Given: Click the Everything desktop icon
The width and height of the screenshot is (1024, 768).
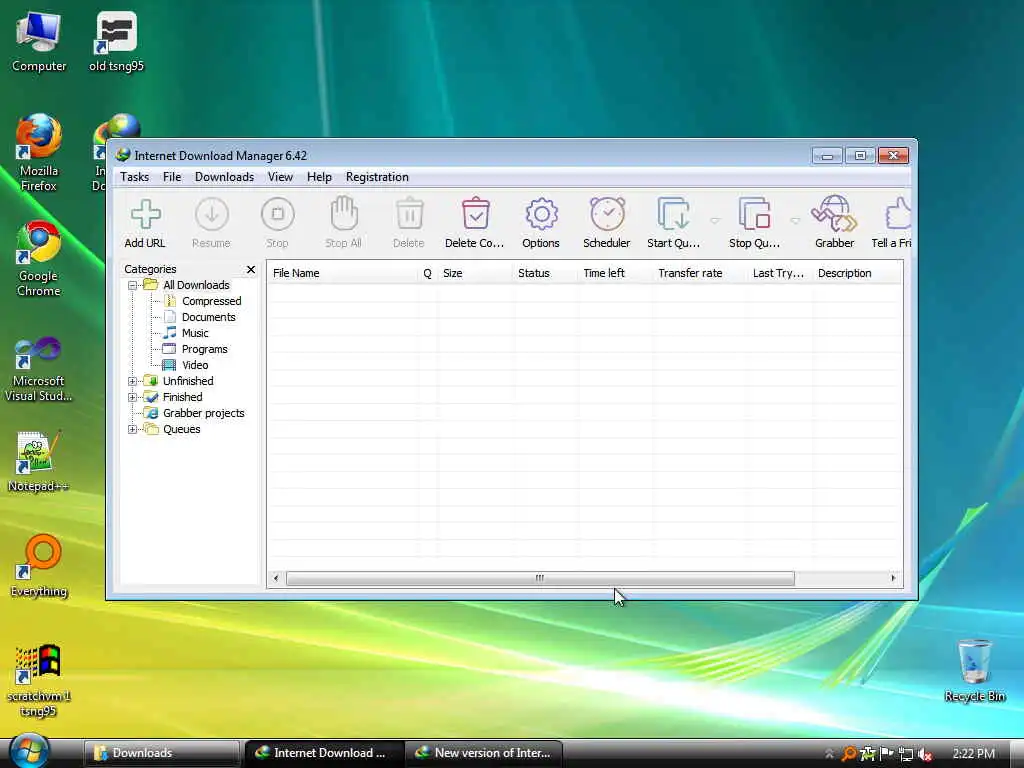Looking at the screenshot, I should [x=39, y=566].
